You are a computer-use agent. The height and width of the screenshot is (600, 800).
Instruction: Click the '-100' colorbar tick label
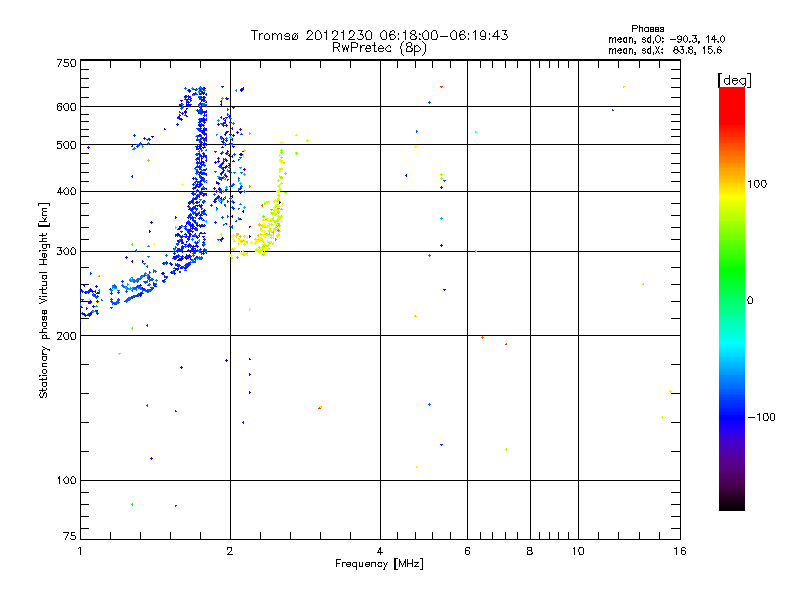click(762, 417)
